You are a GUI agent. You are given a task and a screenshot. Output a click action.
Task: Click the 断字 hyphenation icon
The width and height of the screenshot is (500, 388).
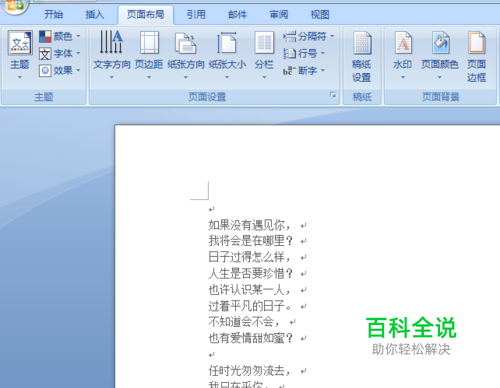pyautogui.click(x=289, y=71)
